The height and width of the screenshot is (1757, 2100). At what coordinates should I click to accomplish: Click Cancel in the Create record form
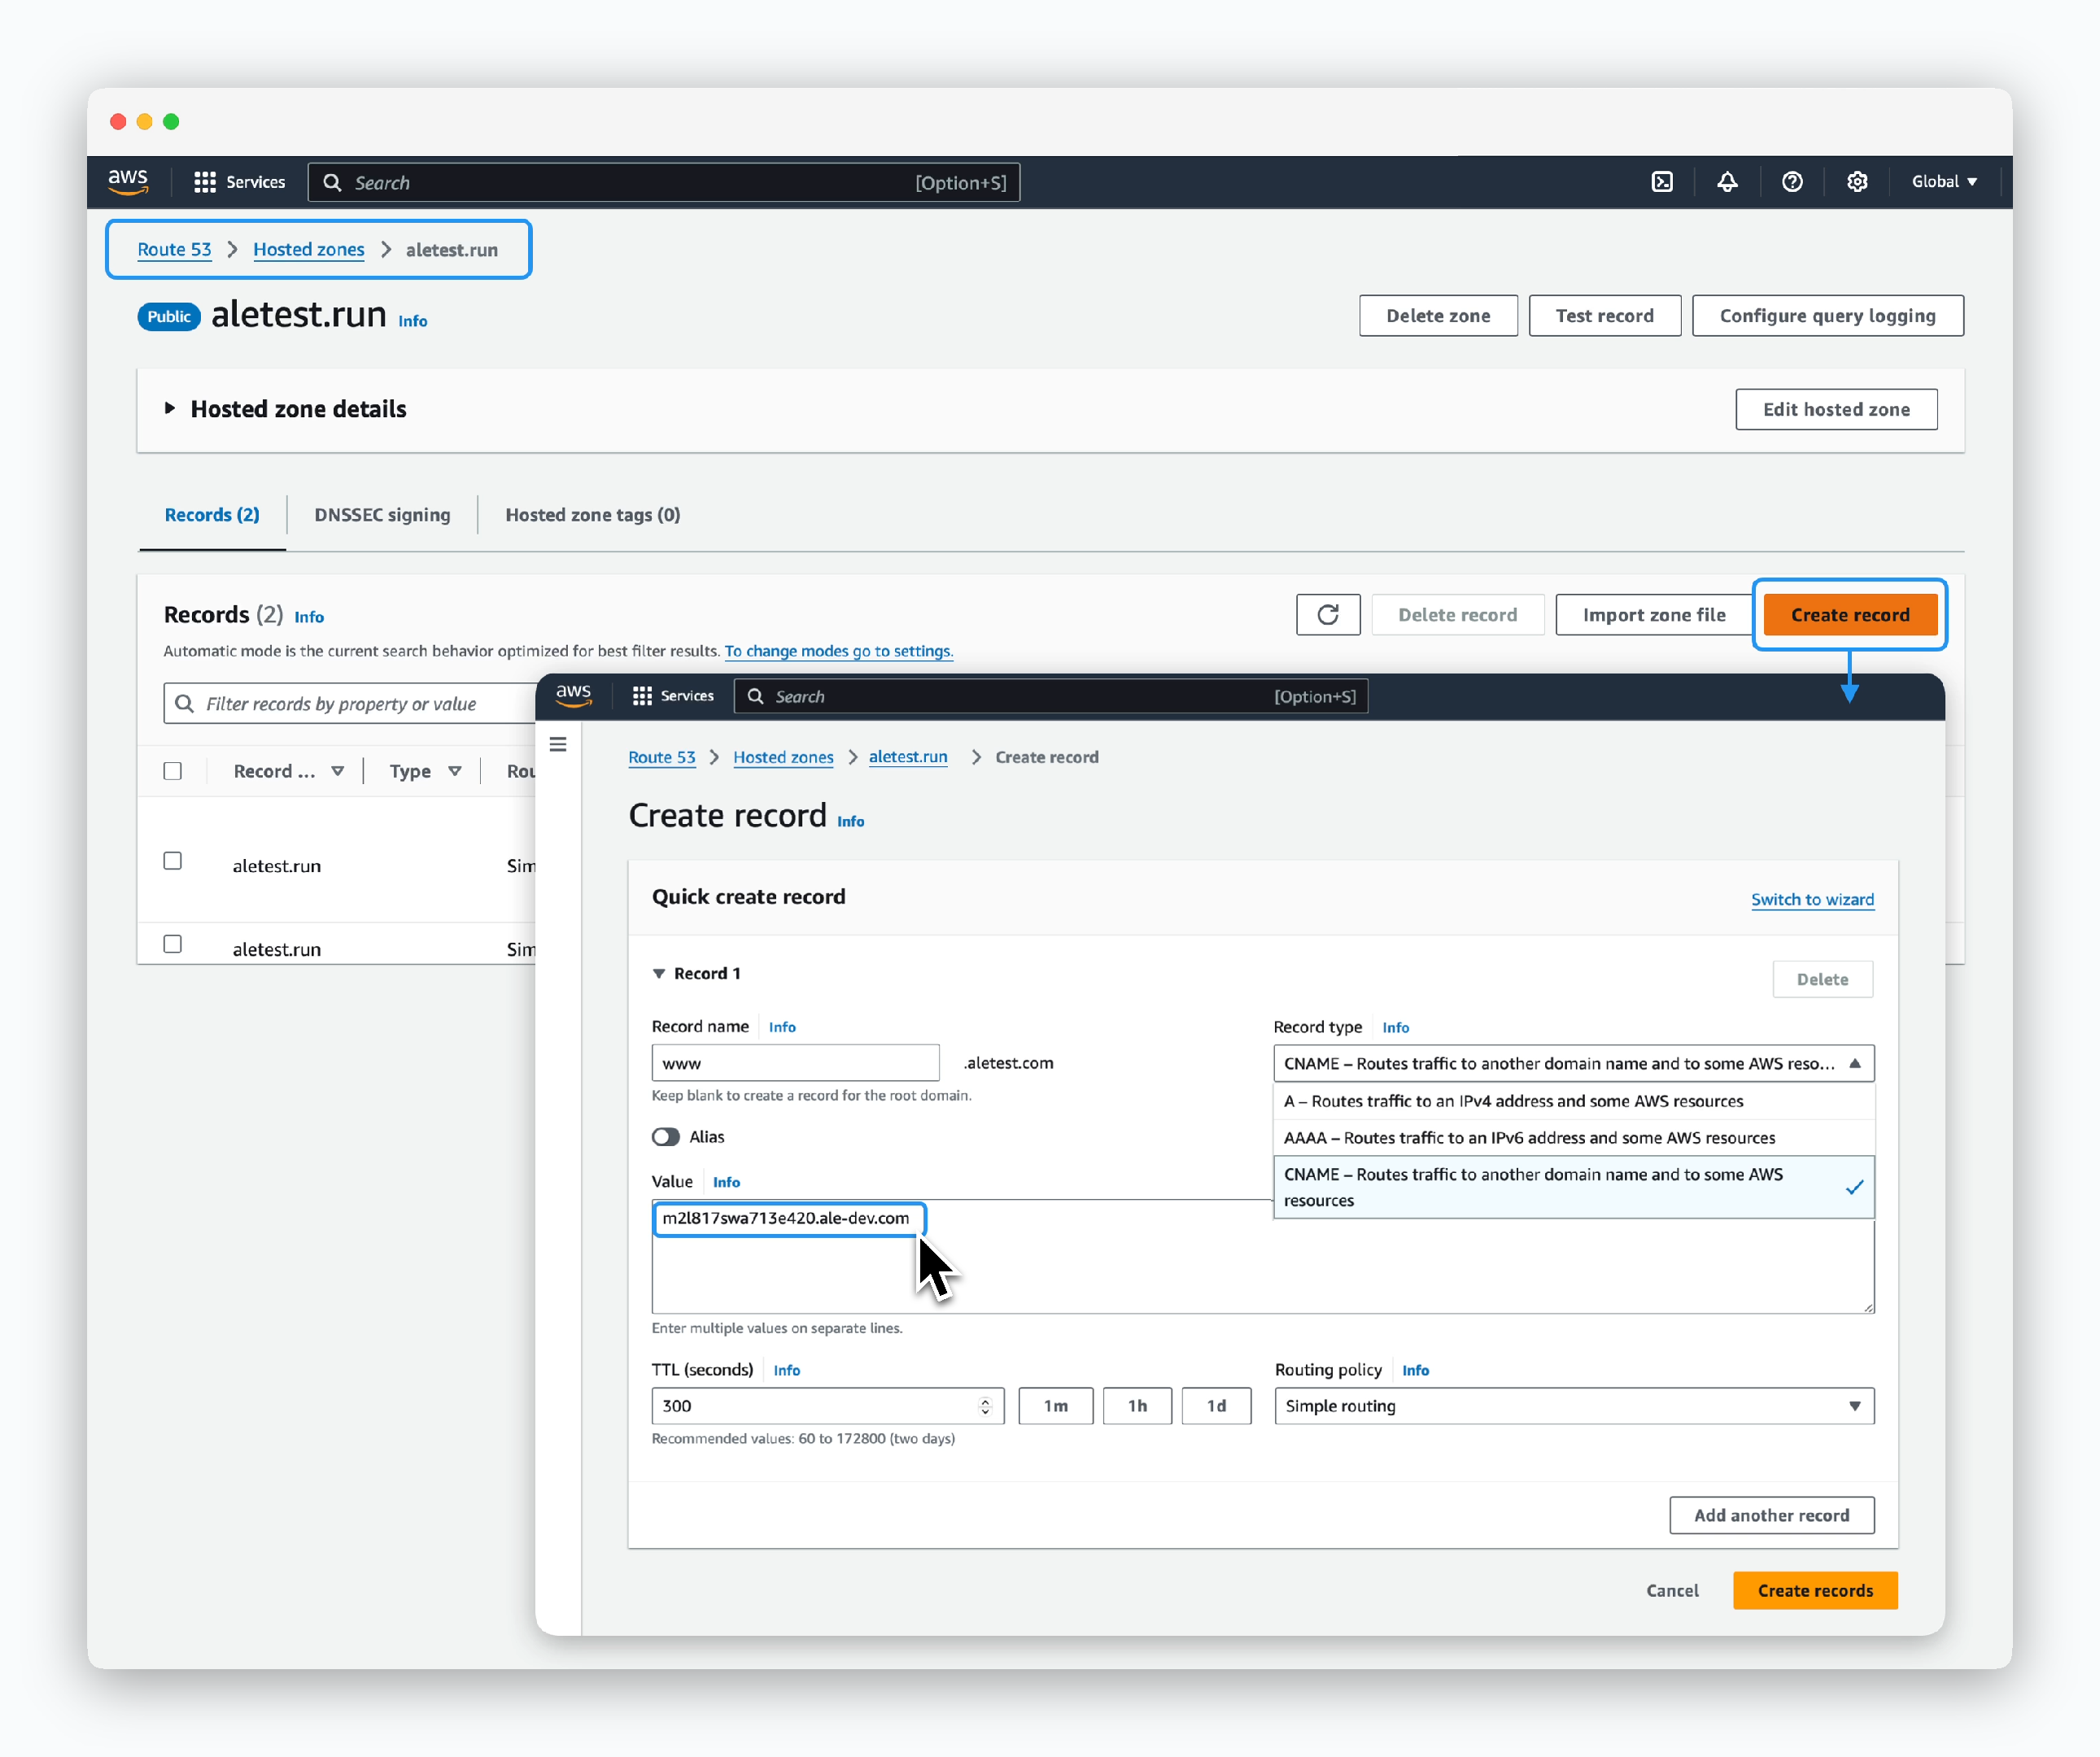[1672, 1591]
